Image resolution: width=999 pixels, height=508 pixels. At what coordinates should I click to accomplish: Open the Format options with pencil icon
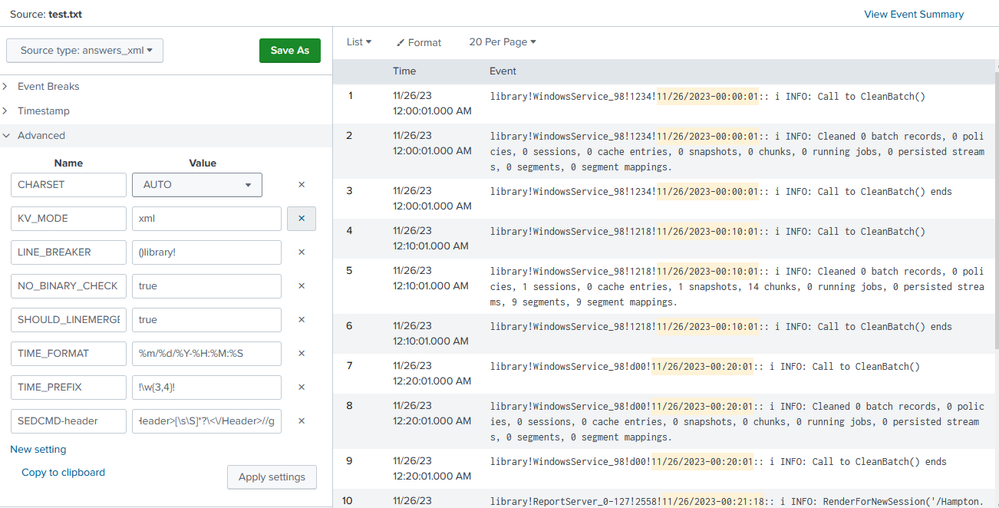419,42
